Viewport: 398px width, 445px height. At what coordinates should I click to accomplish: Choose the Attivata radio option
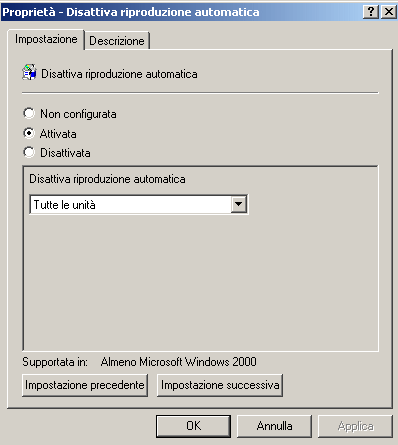click(x=29, y=133)
